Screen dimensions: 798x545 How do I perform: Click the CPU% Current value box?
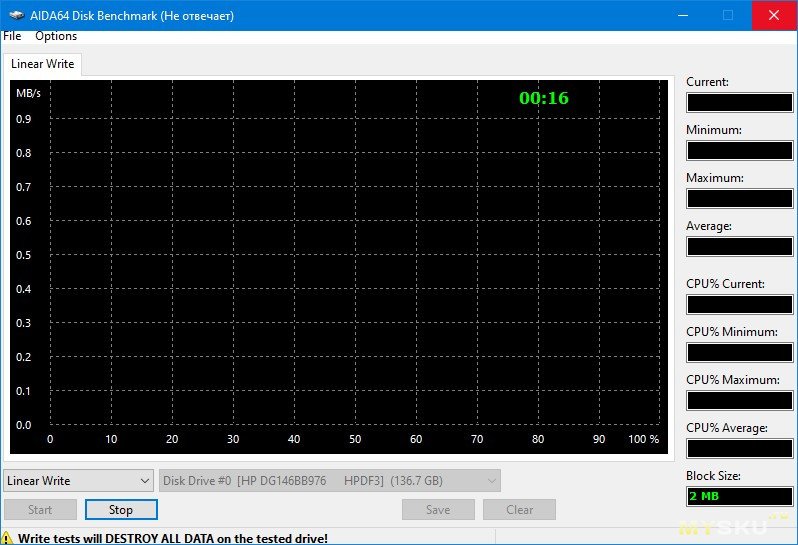click(x=739, y=304)
